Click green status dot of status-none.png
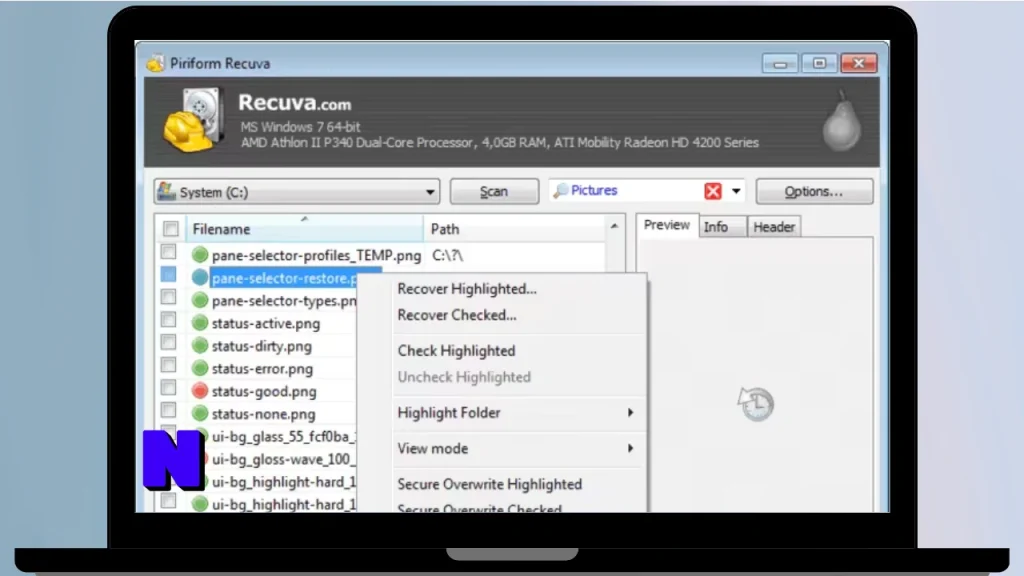This screenshot has height=576, width=1024. tap(200, 413)
